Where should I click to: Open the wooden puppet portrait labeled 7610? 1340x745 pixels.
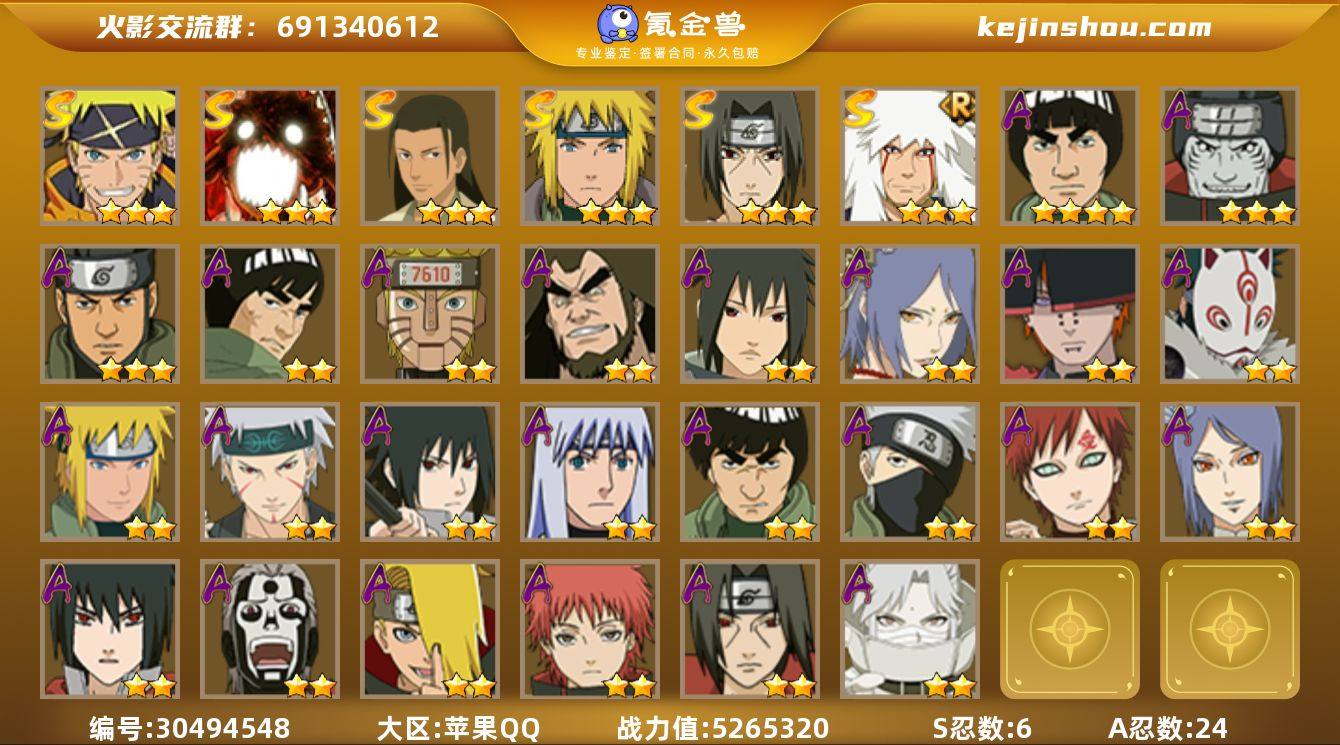click(x=430, y=314)
